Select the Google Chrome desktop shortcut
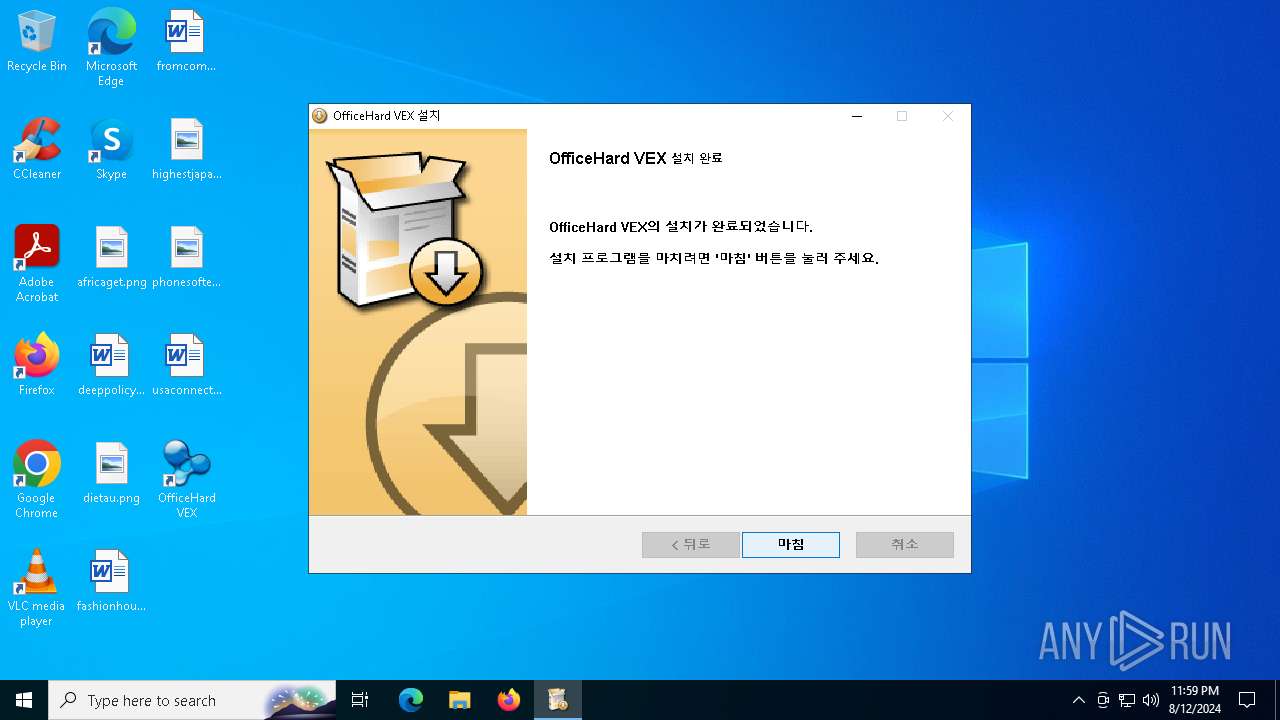The width and height of the screenshot is (1280, 720). coord(37,480)
